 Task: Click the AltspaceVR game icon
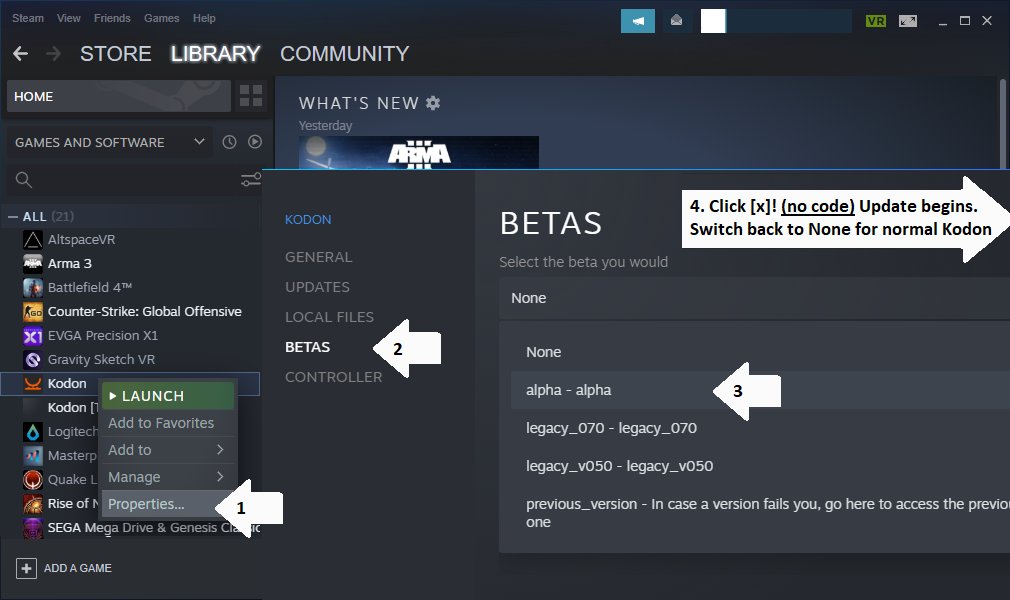[x=33, y=240]
